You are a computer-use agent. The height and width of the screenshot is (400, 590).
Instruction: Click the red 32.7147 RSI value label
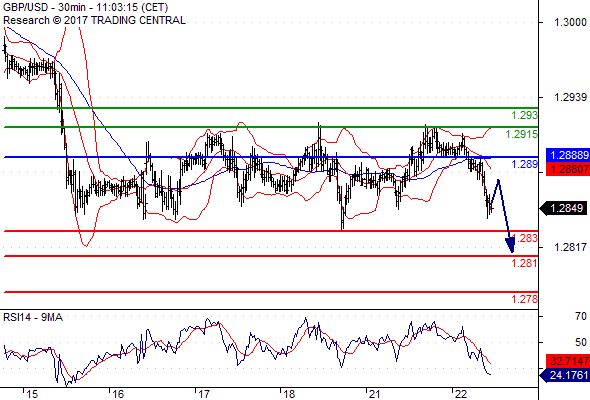[567, 361]
